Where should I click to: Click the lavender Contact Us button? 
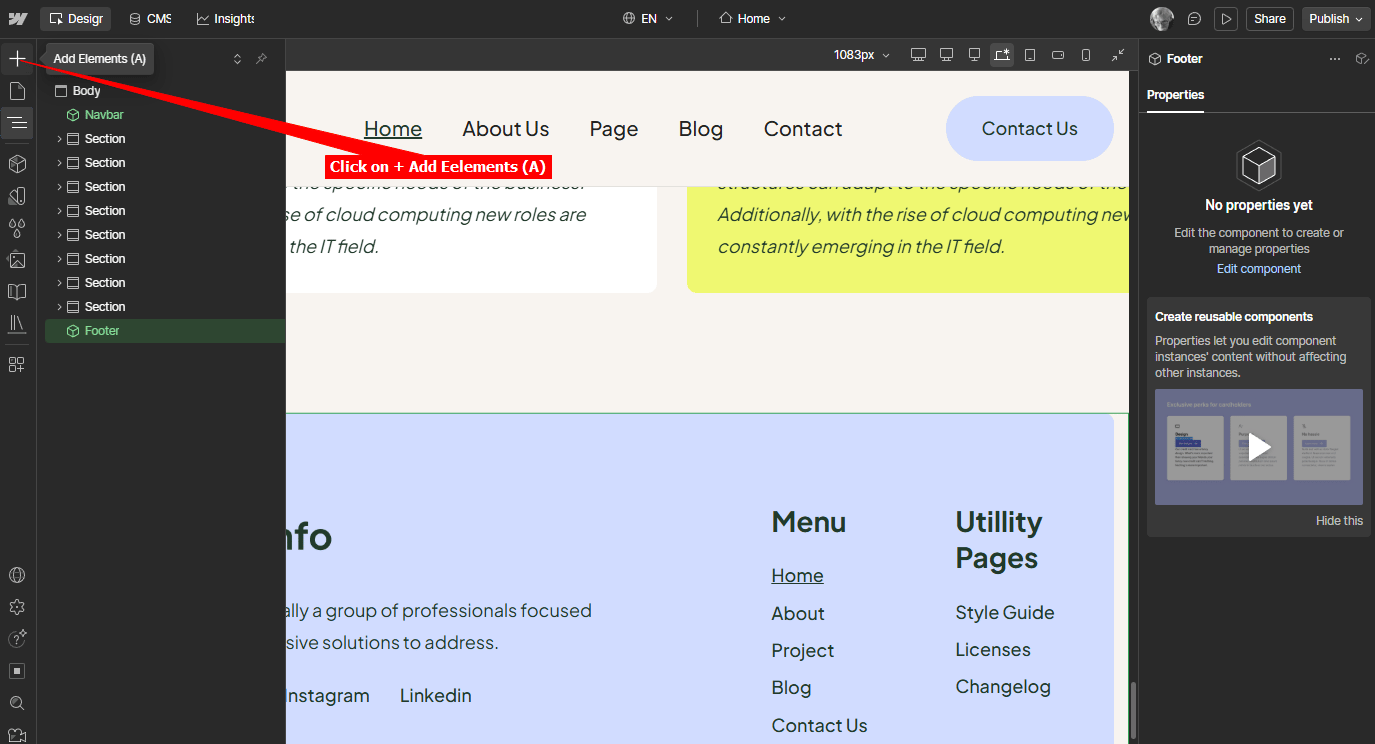(1029, 129)
